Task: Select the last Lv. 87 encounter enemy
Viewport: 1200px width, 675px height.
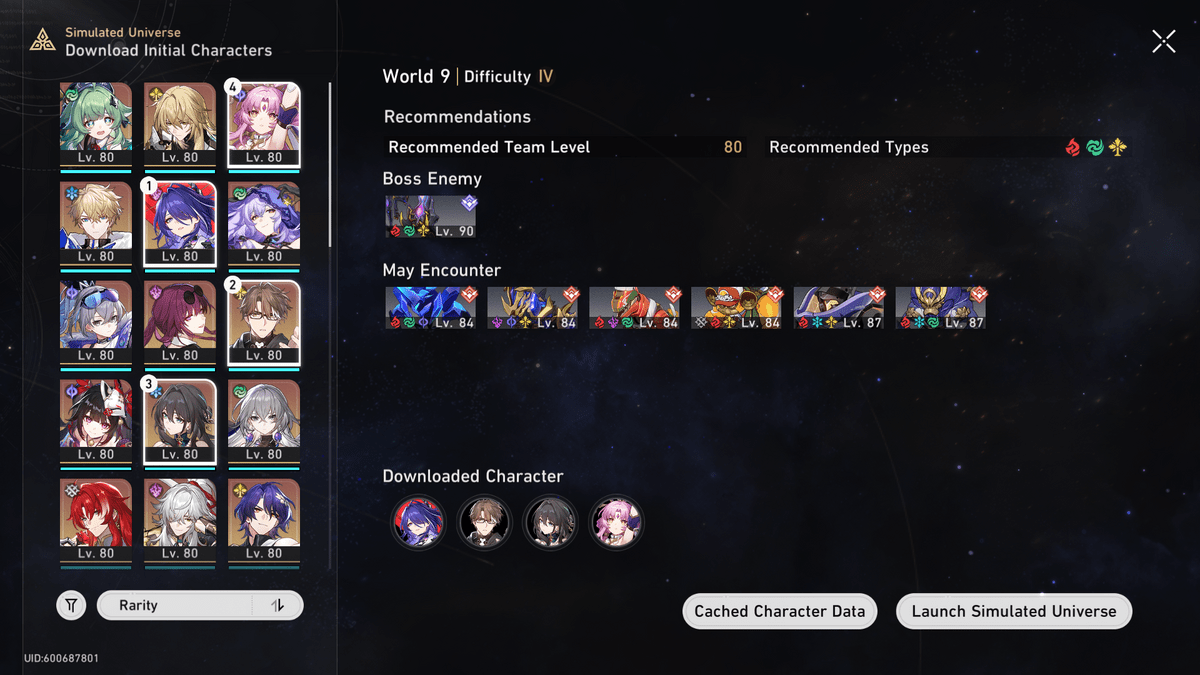Action: pyautogui.click(x=941, y=308)
